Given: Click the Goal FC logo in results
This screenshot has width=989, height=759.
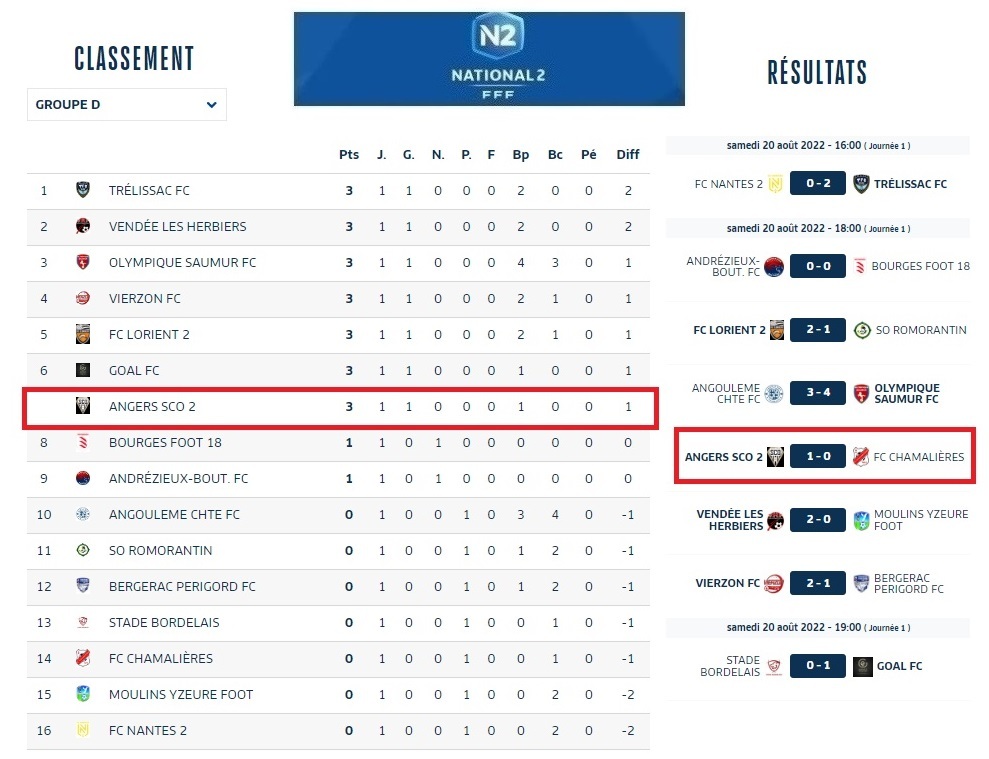Looking at the screenshot, I should [x=862, y=666].
